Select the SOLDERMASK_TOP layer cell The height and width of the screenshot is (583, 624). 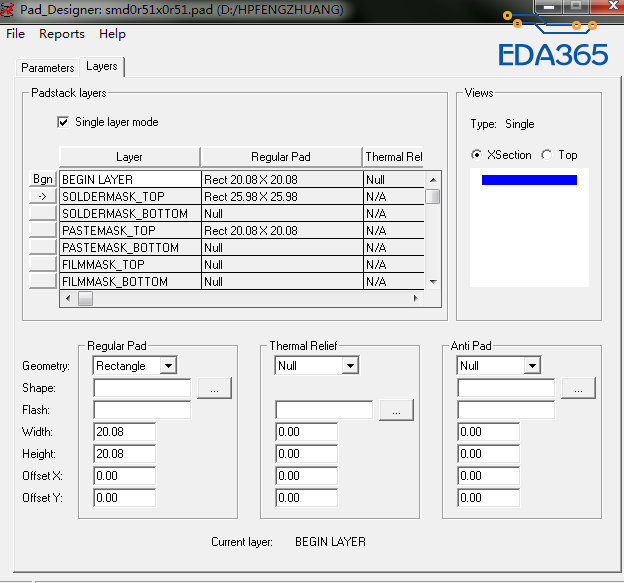pos(130,197)
